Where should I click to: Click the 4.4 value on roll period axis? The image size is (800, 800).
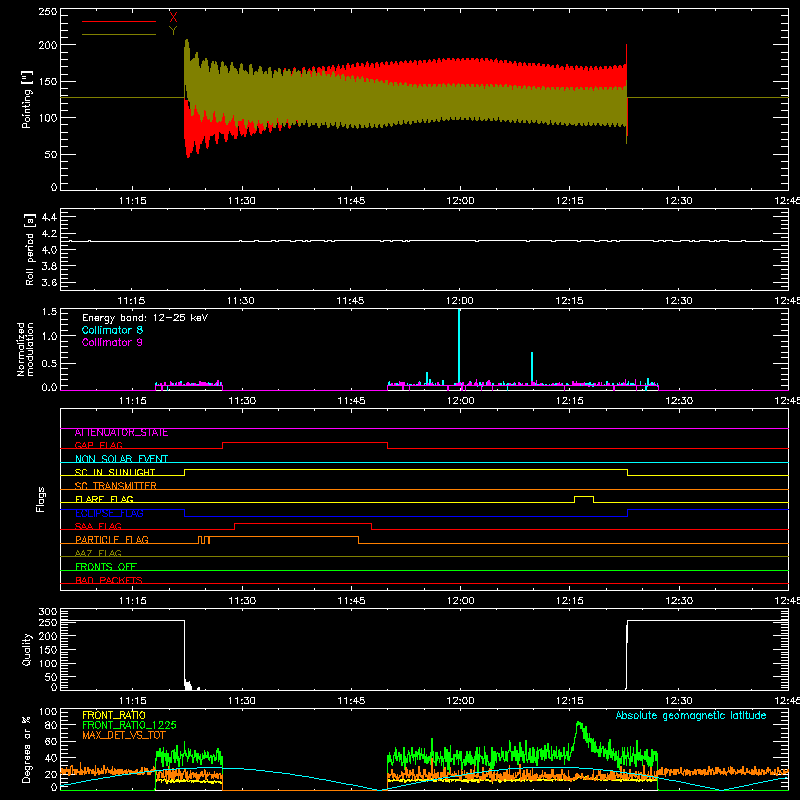tap(49, 217)
